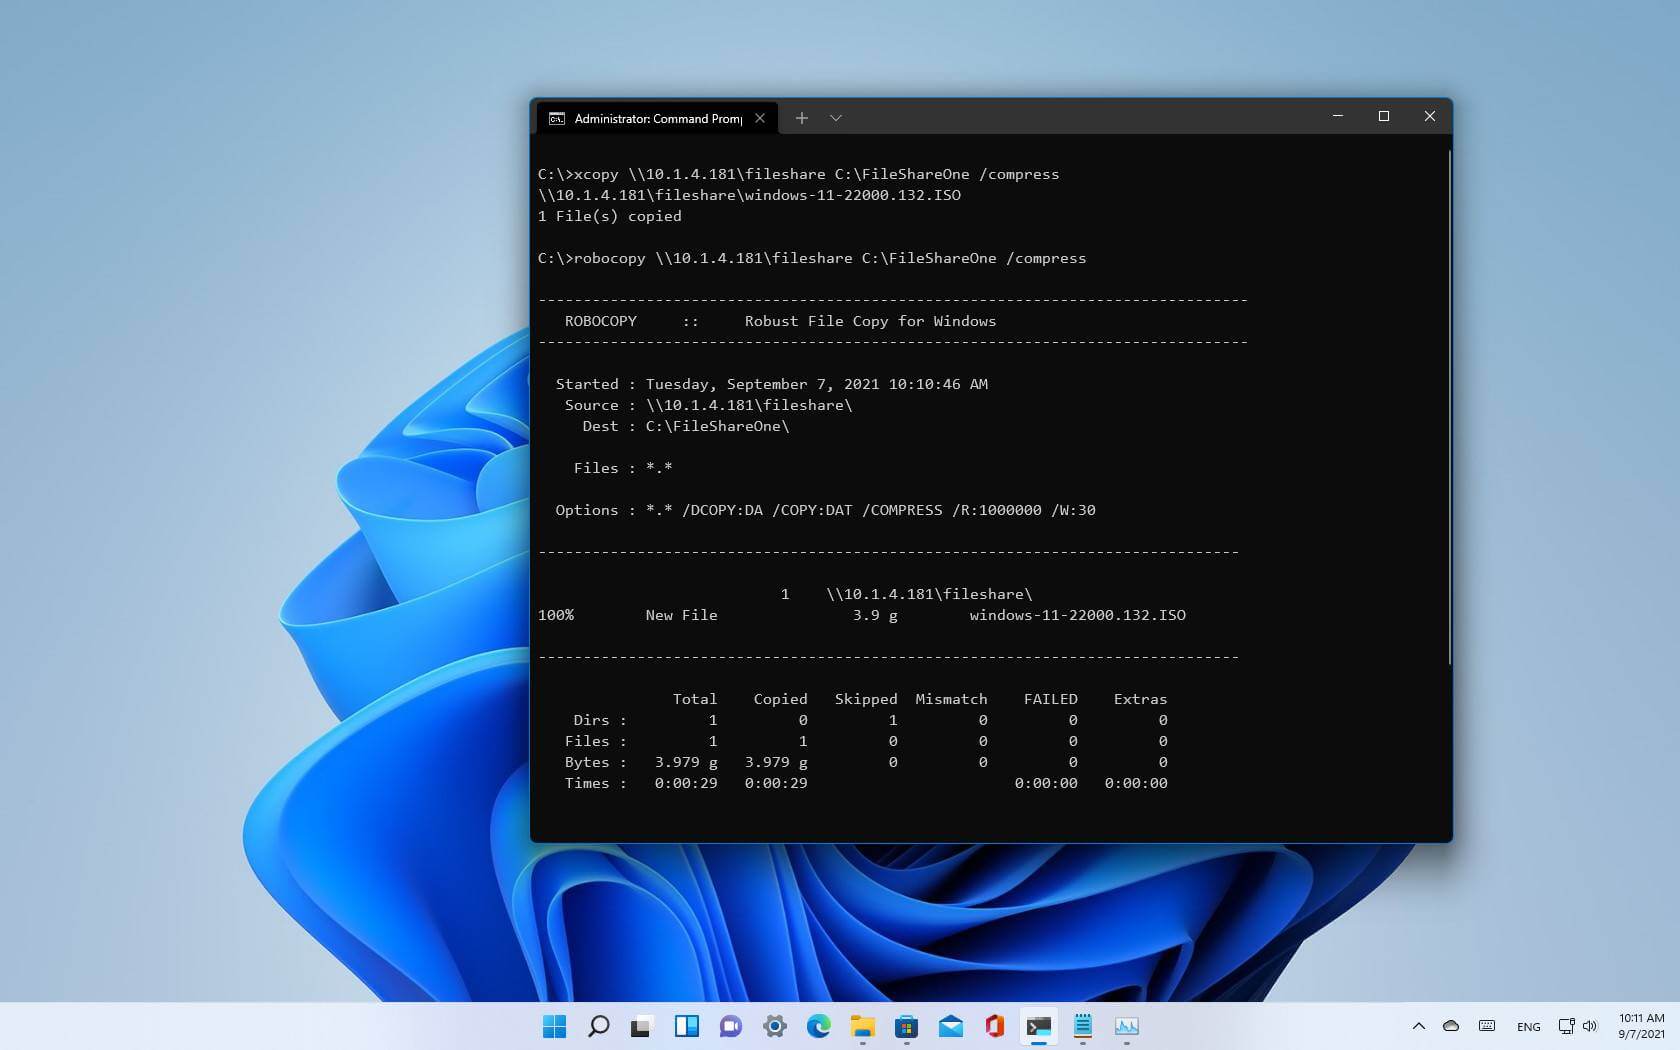Viewport: 1680px width, 1050px height.
Task: Launch Microsoft Teams Chat
Action: tap(729, 1027)
